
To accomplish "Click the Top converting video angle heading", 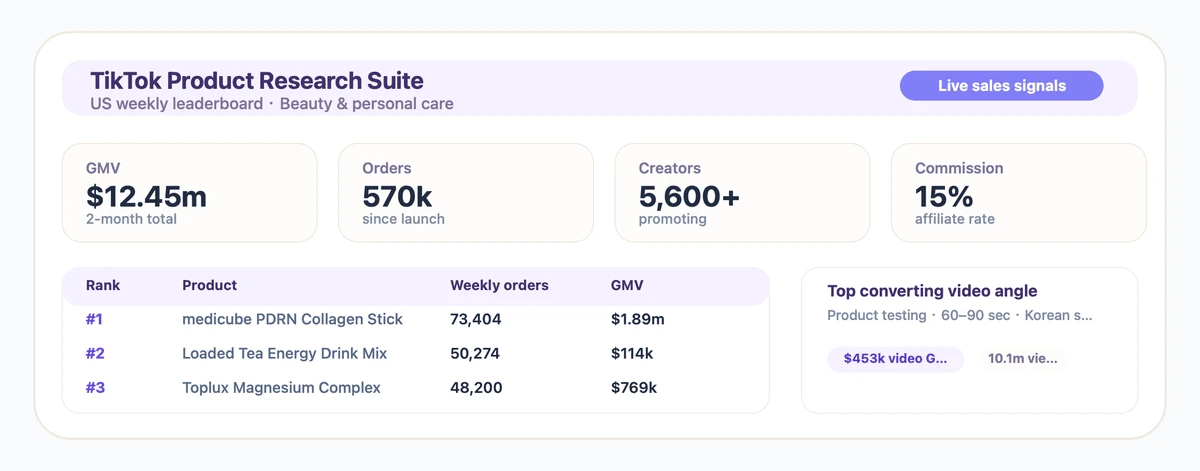I will [x=932, y=291].
